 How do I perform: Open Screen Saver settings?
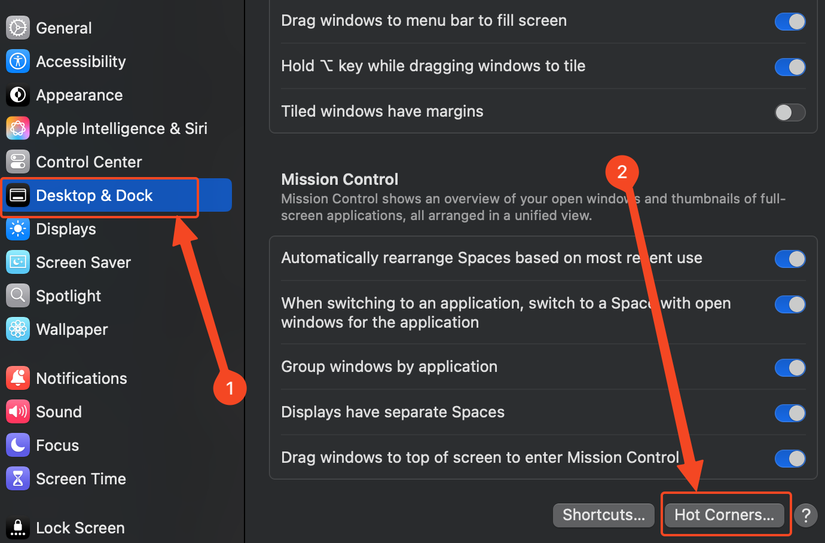[x=117, y=262]
